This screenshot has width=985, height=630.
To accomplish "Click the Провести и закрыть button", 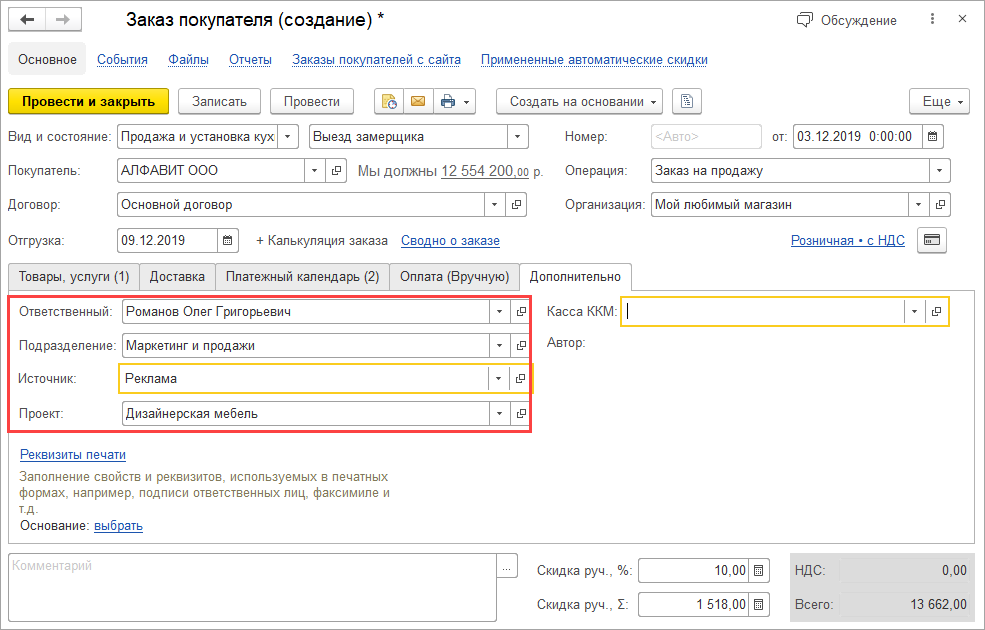I will pyautogui.click(x=89, y=101).
